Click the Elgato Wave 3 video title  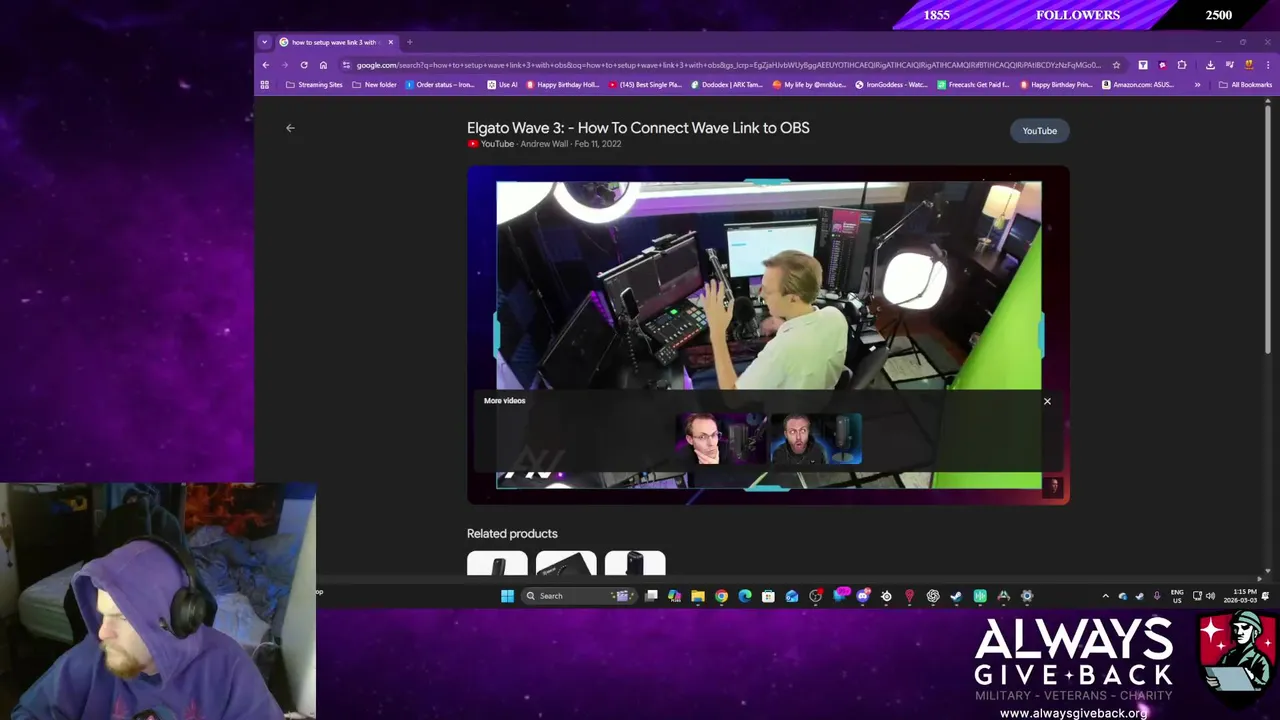638,128
